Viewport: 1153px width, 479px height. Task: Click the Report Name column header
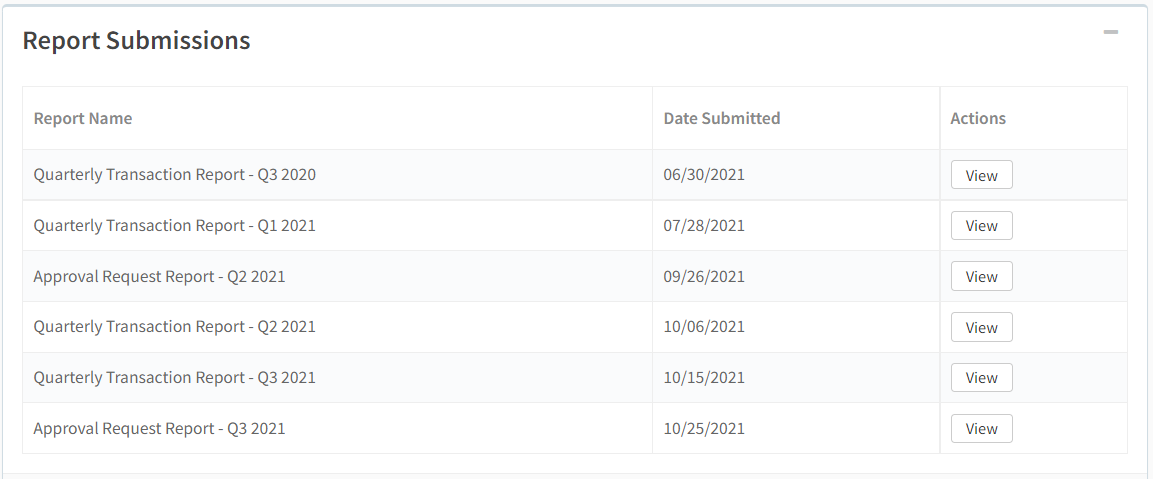[83, 118]
